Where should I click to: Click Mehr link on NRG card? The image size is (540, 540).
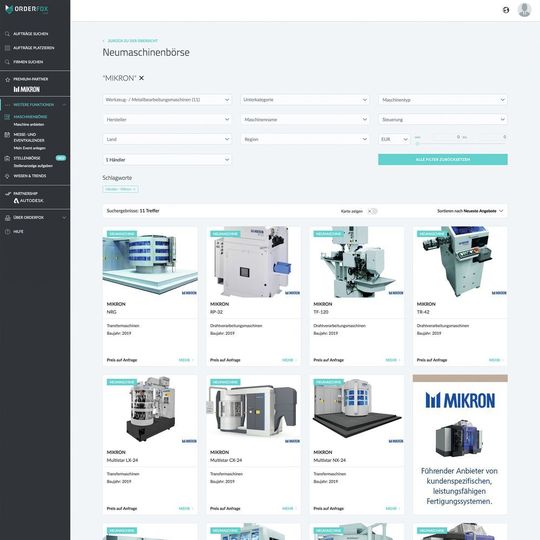(x=186, y=360)
